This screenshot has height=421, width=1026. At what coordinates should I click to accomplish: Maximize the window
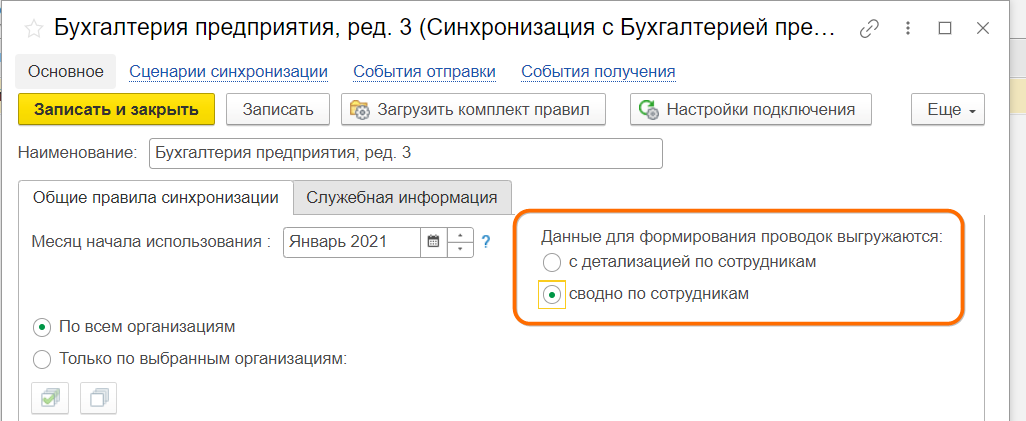click(x=944, y=28)
